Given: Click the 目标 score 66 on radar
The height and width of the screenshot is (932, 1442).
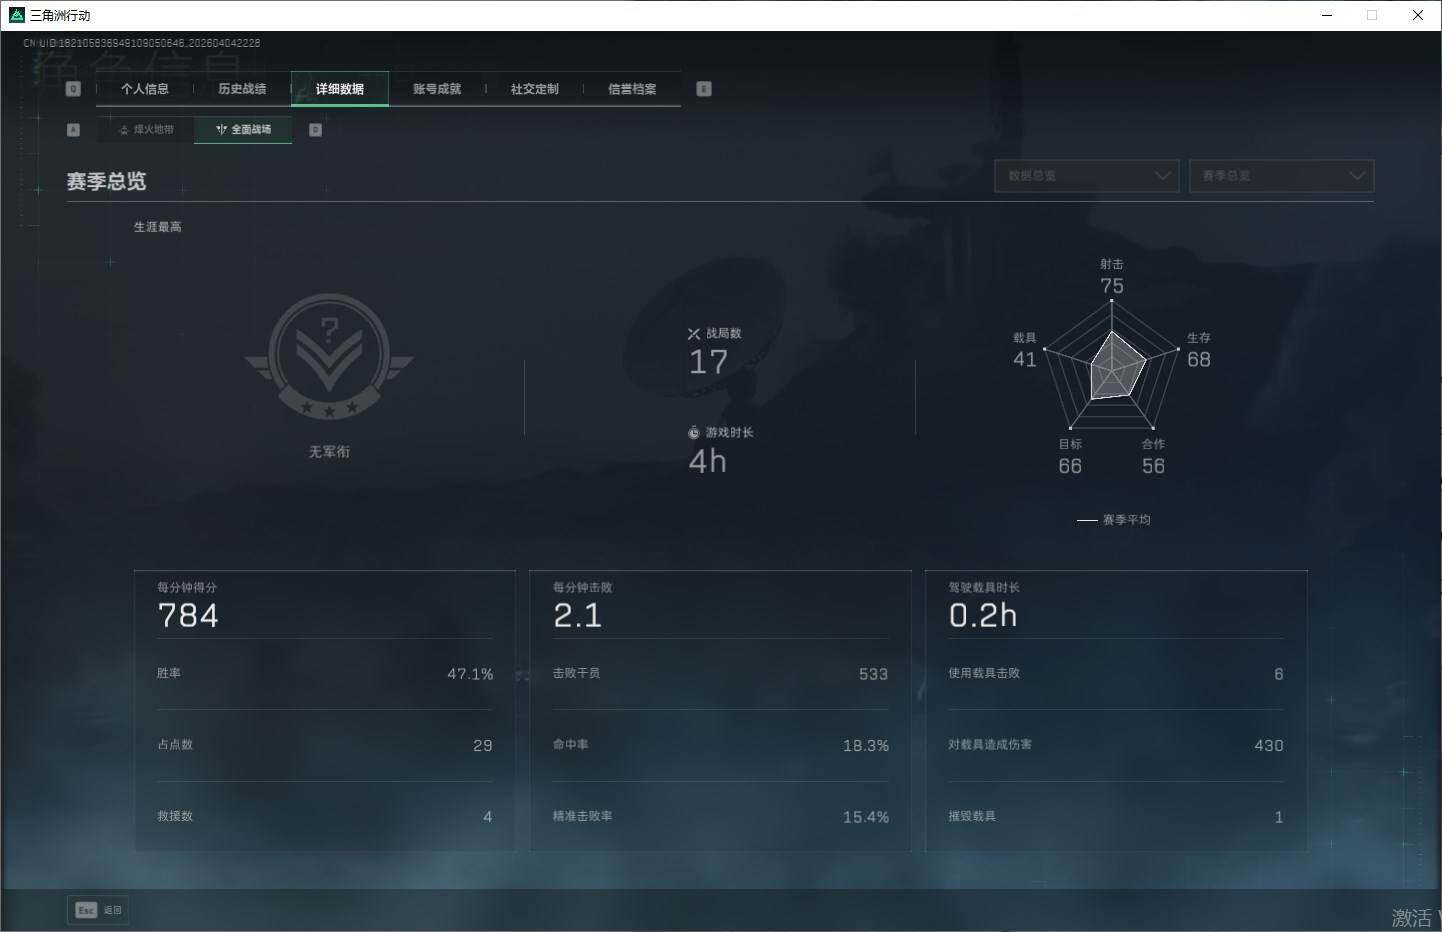Looking at the screenshot, I should tap(1070, 467).
